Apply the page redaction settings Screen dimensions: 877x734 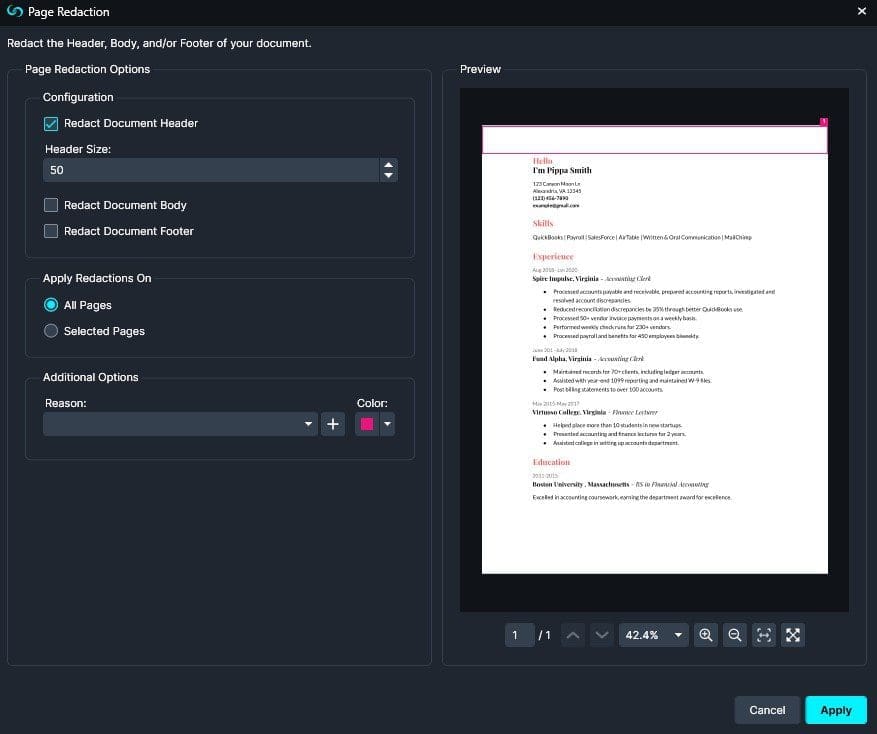point(836,710)
